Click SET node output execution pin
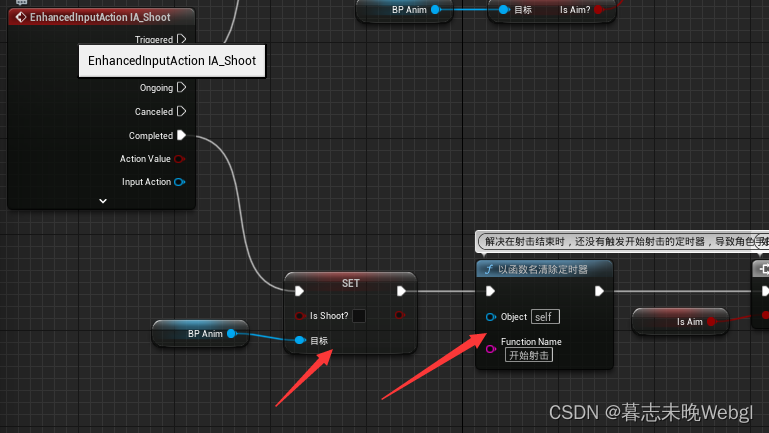Image resolution: width=769 pixels, height=433 pixels. coord(401,291)
